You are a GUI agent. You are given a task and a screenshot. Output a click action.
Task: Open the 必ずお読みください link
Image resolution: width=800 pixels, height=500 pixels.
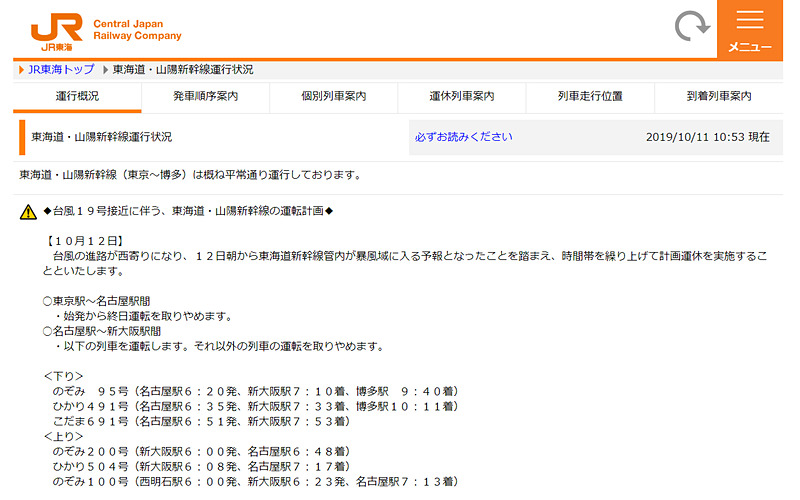pos(463,137)
